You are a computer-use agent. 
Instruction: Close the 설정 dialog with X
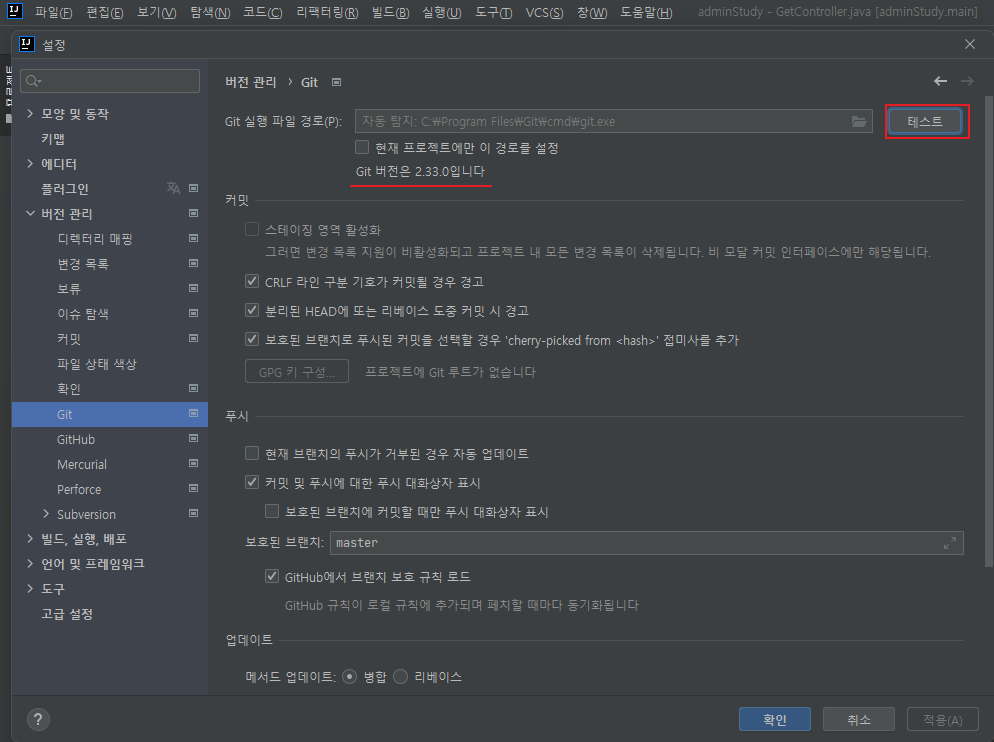pos(969,44)
